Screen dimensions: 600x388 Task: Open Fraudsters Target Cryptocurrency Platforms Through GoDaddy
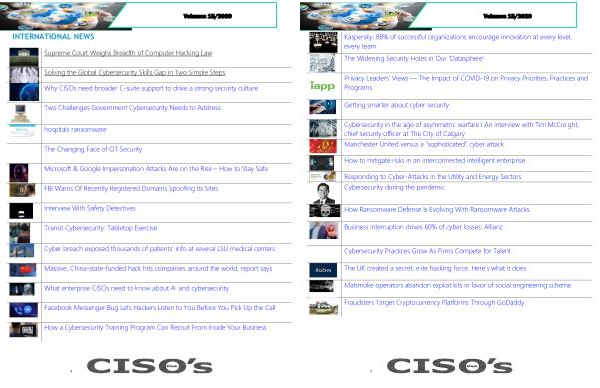click(x=434, y=303)
